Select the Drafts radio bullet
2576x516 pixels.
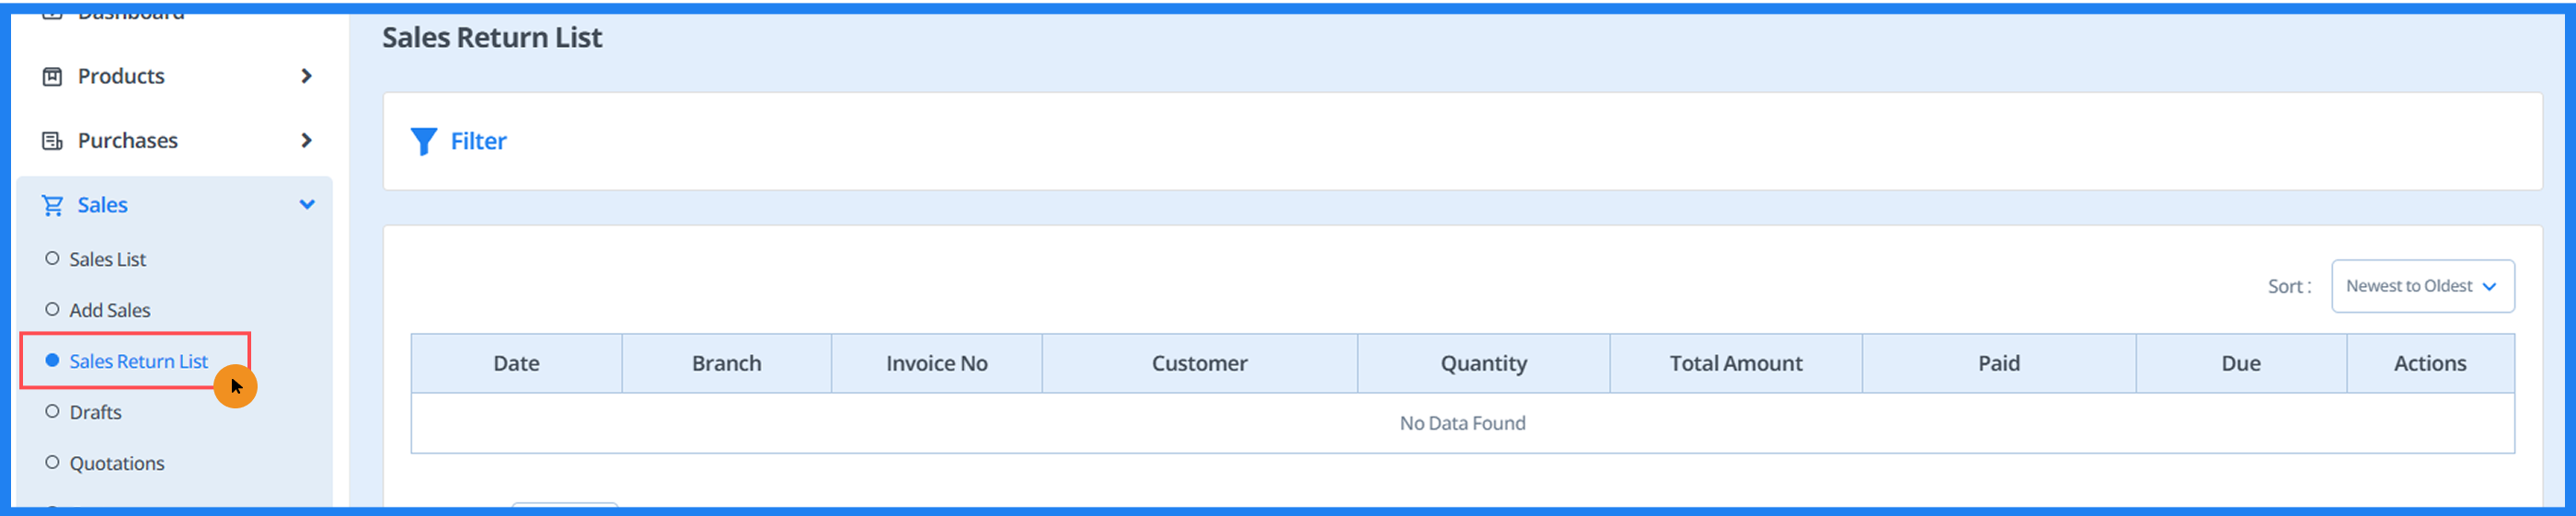[52, 412]
